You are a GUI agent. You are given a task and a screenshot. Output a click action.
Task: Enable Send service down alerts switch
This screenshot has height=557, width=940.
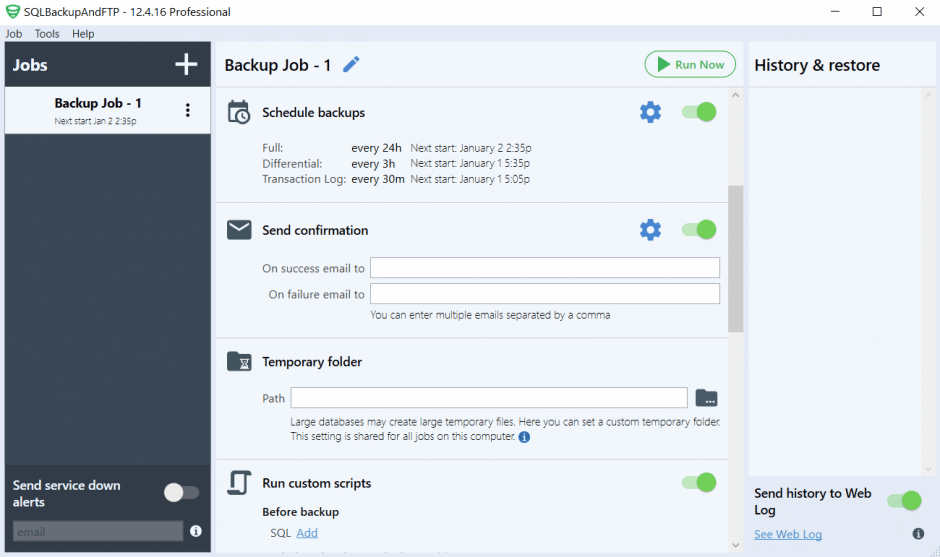pyautogui.click(x=181, y=492)
